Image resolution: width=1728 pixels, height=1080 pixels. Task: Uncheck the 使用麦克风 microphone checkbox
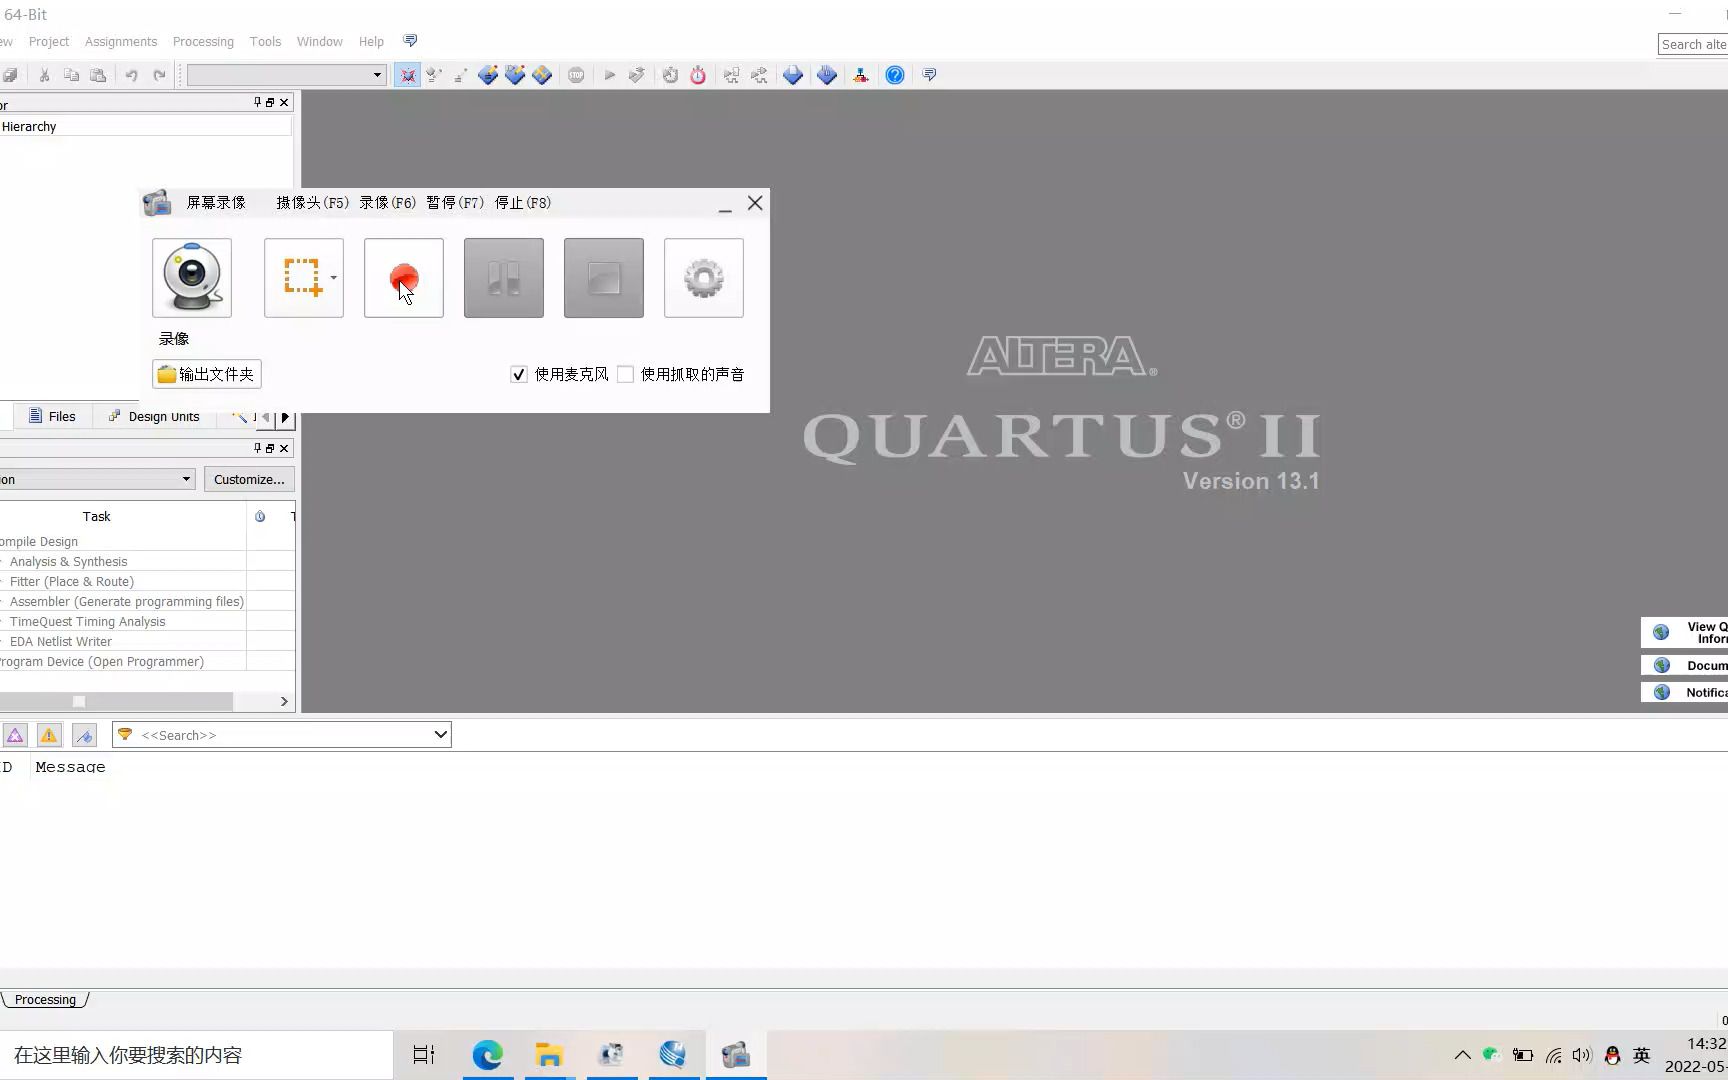pos(518,374)
